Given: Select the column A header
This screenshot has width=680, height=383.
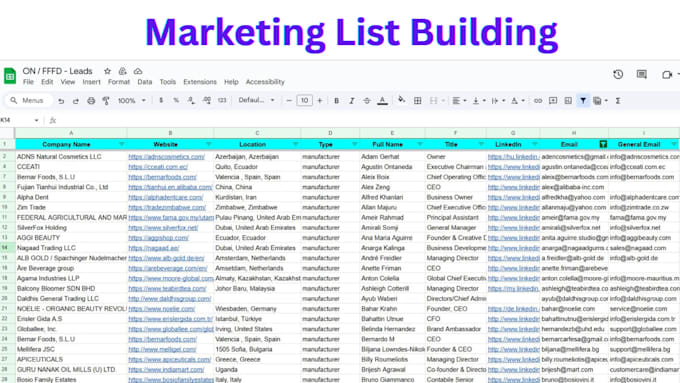Looking at the screenshot, I should [x=71, y=133].
